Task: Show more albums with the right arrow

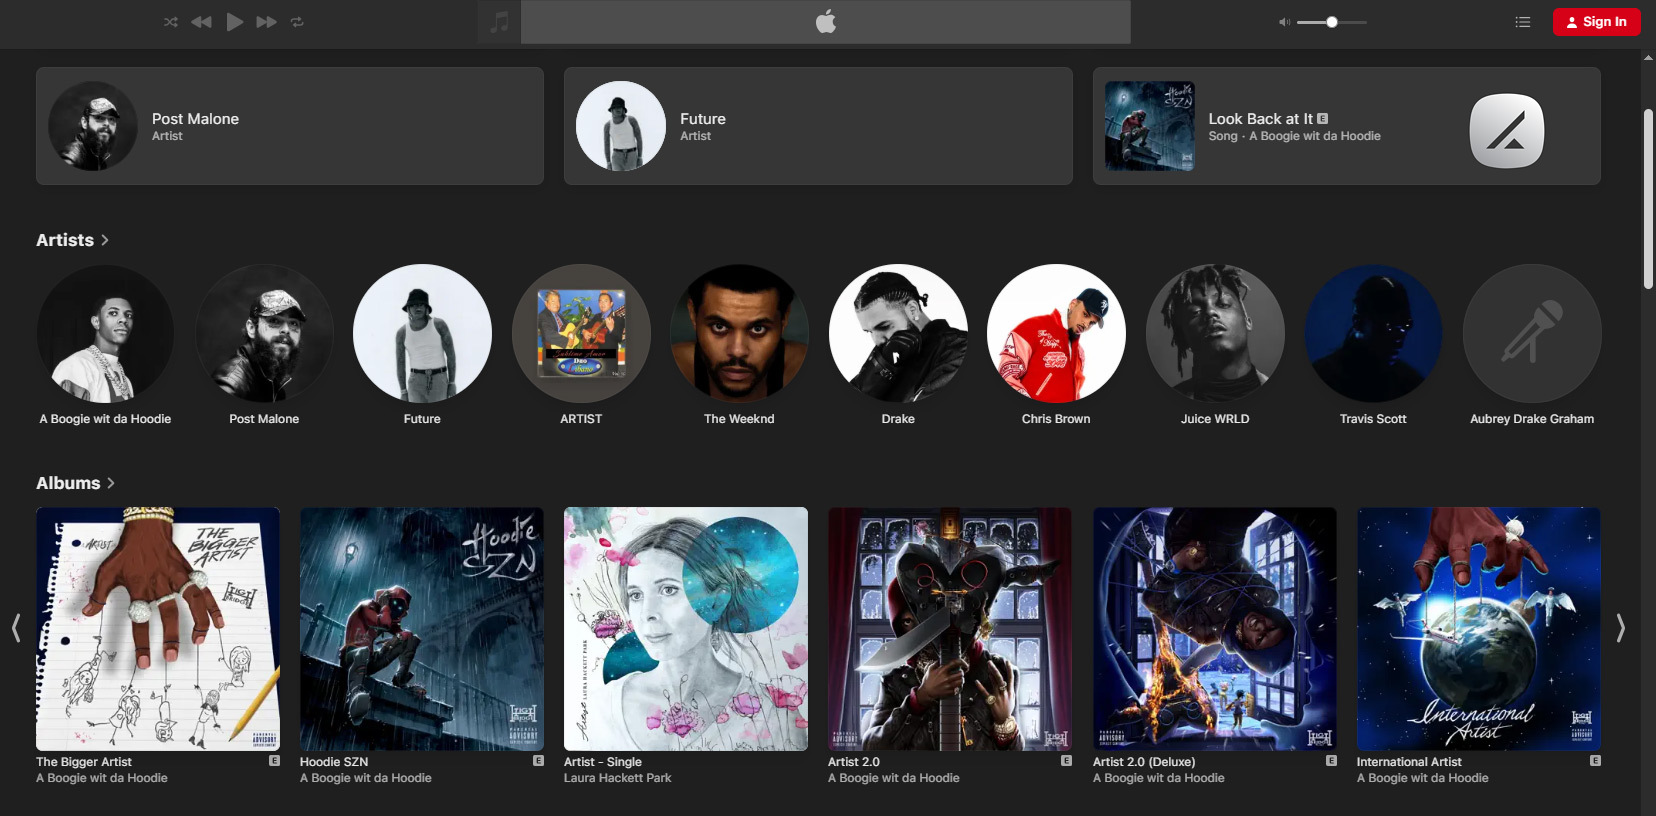Action: tap(1621, 628)
